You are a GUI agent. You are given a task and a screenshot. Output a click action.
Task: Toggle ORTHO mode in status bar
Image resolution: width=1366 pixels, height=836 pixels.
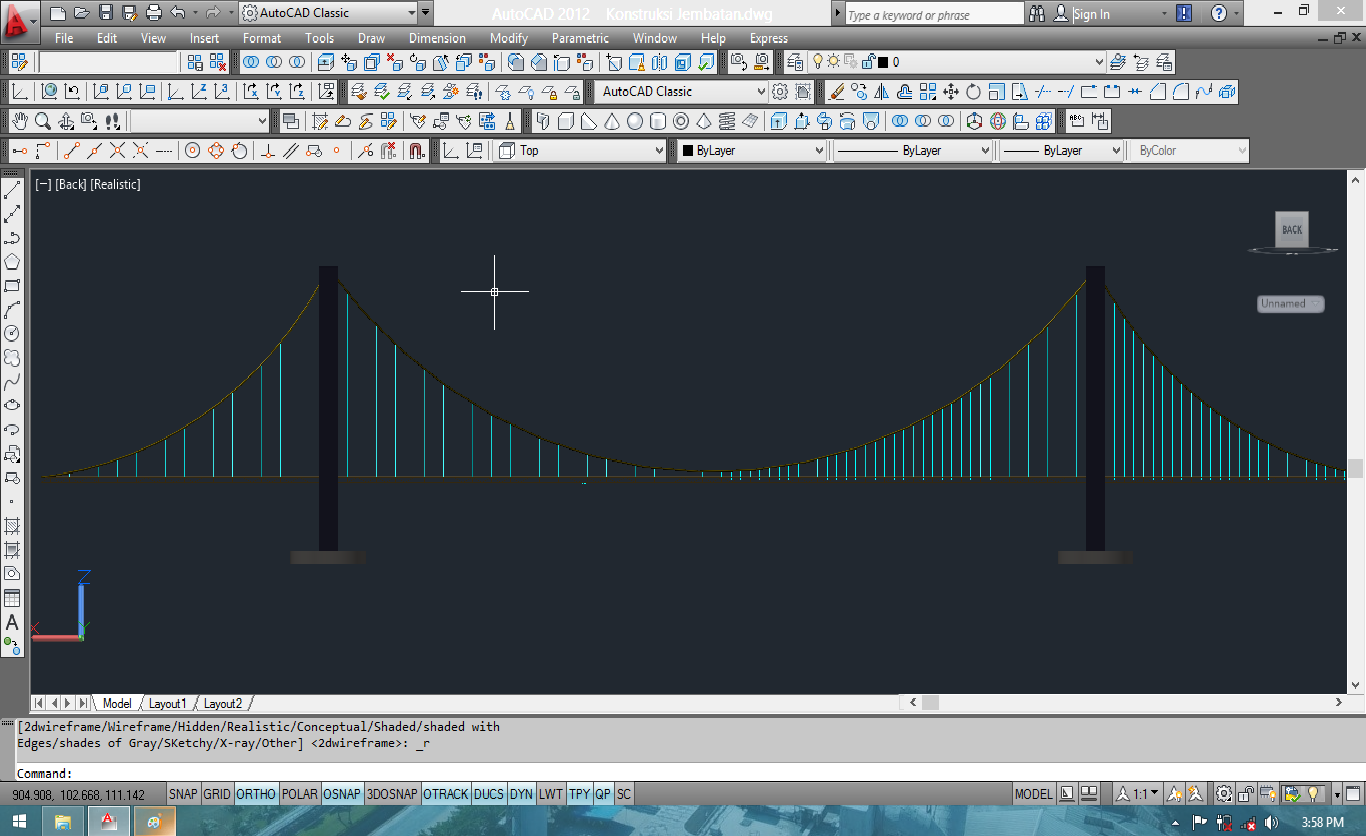[x=256, y=794]
